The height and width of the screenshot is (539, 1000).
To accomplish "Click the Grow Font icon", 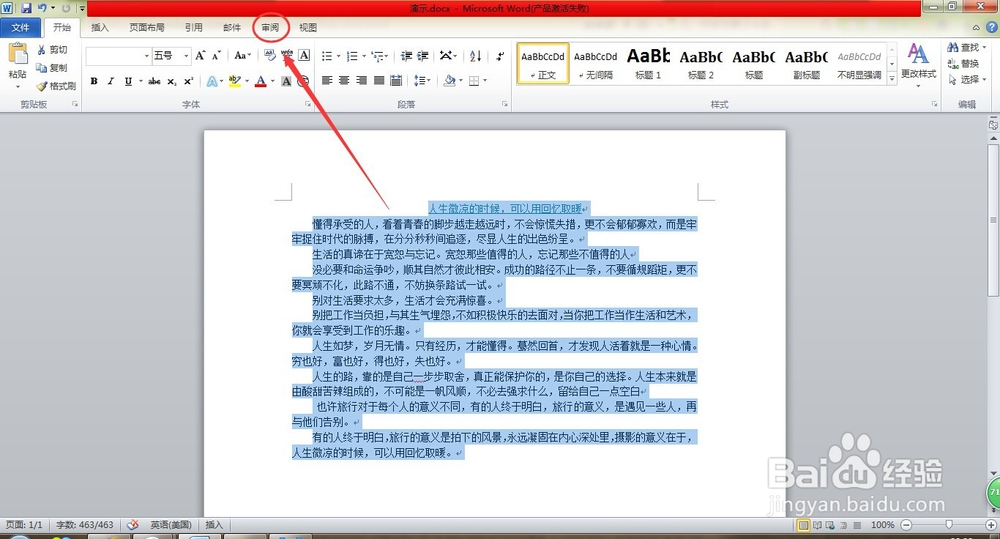I will (x=200, y=55).
